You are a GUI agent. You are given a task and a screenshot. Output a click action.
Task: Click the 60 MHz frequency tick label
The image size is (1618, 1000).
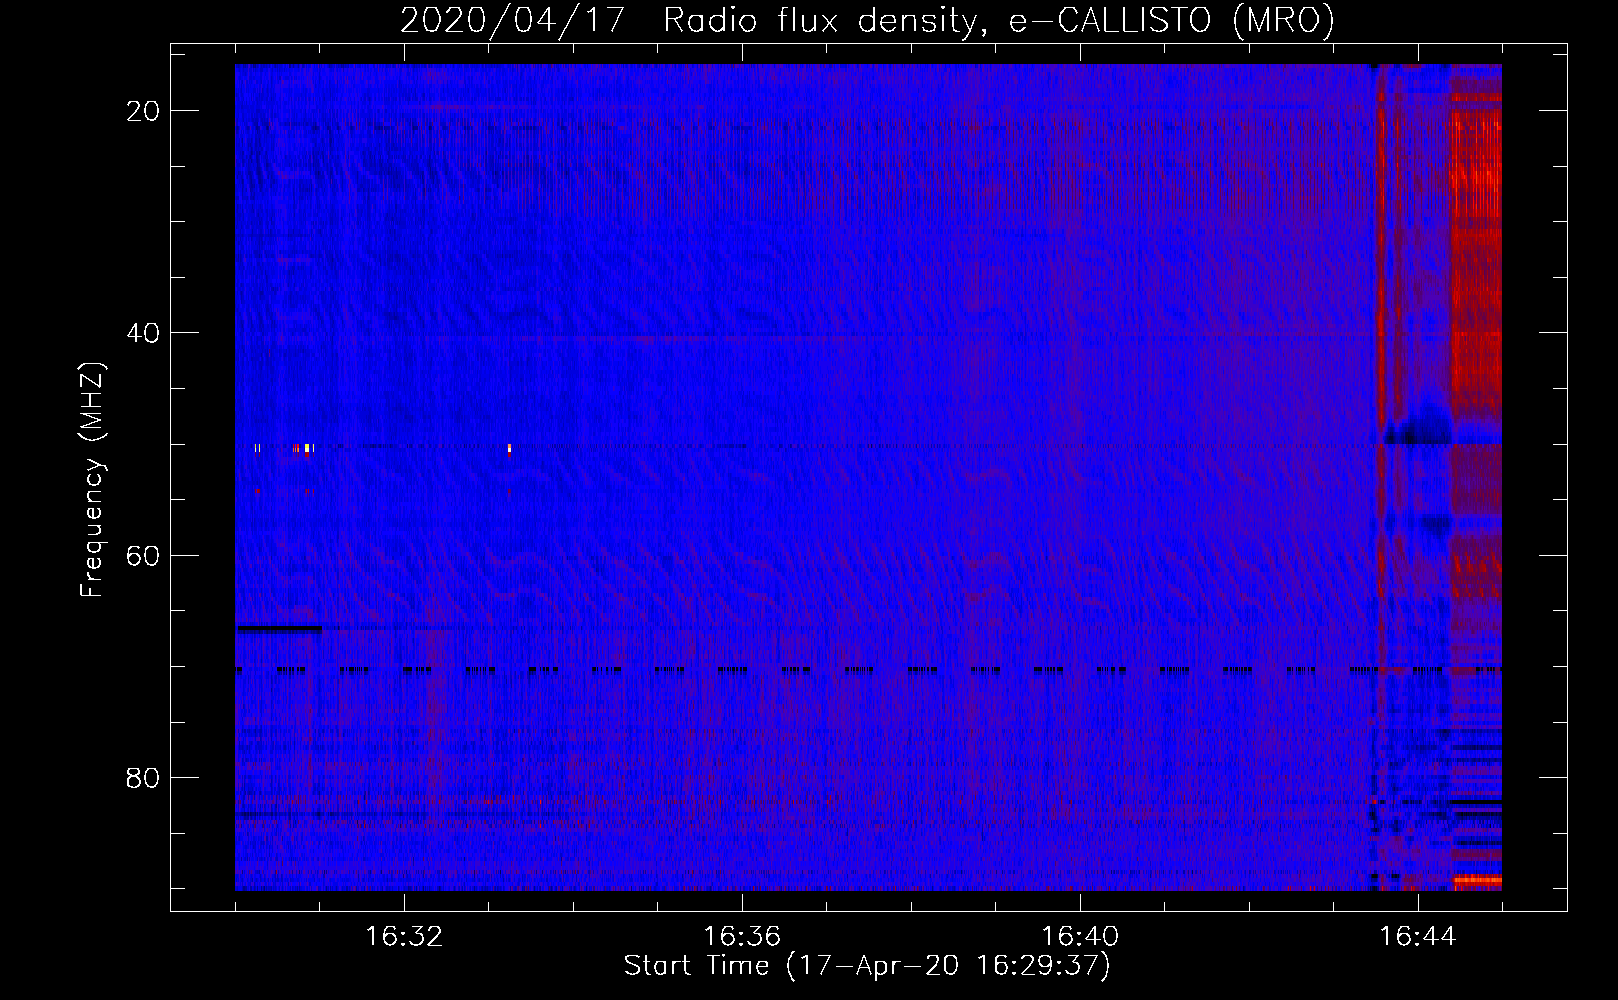click(144, 555)
